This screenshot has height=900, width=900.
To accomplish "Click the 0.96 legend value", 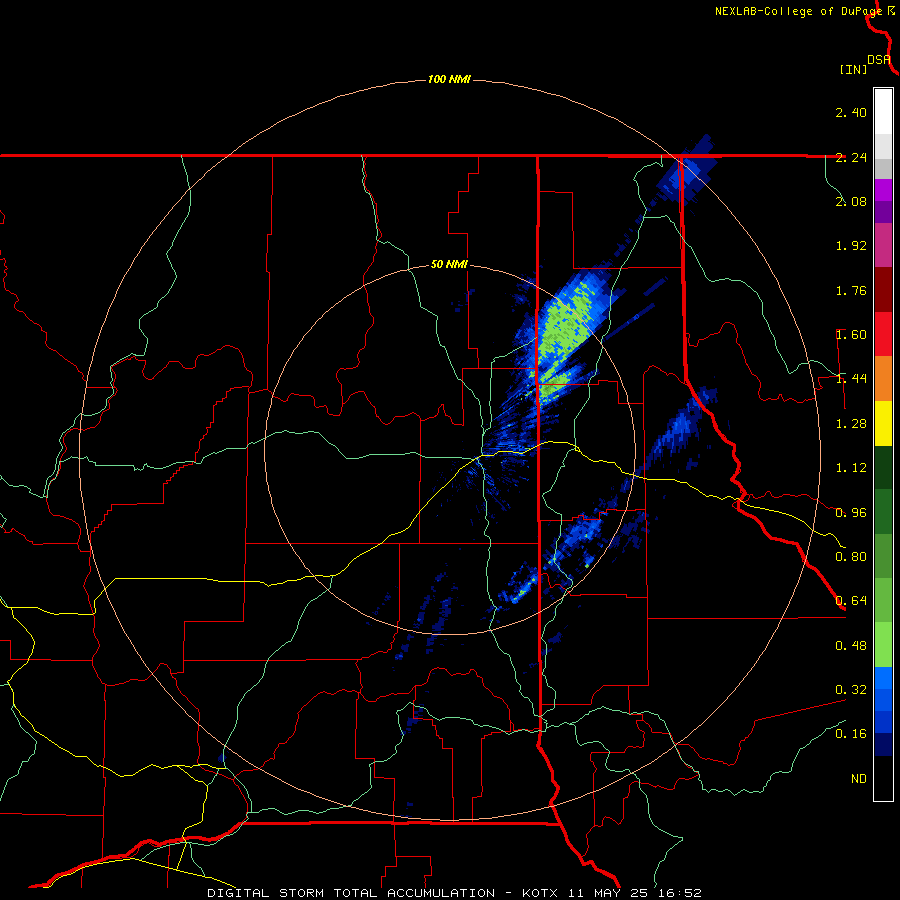I will coord(851,513).
